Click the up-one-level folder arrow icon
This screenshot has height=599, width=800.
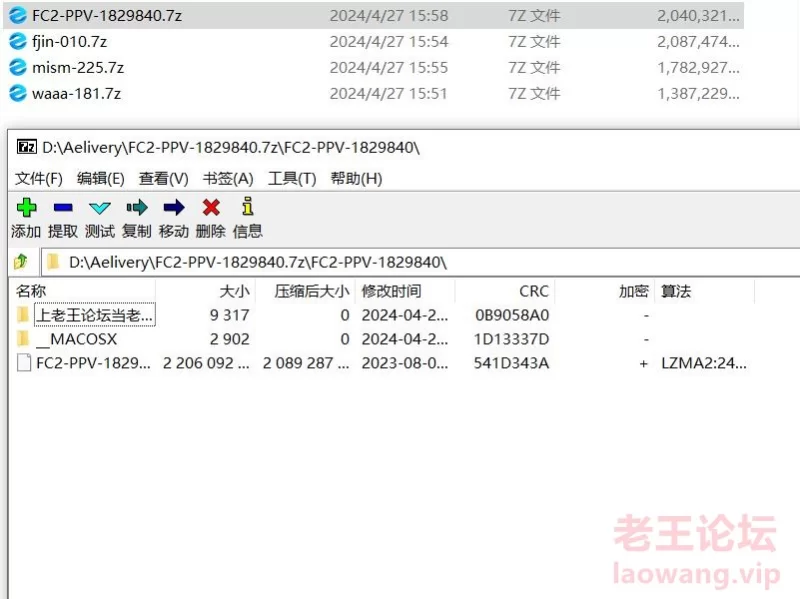click(21, 261)
